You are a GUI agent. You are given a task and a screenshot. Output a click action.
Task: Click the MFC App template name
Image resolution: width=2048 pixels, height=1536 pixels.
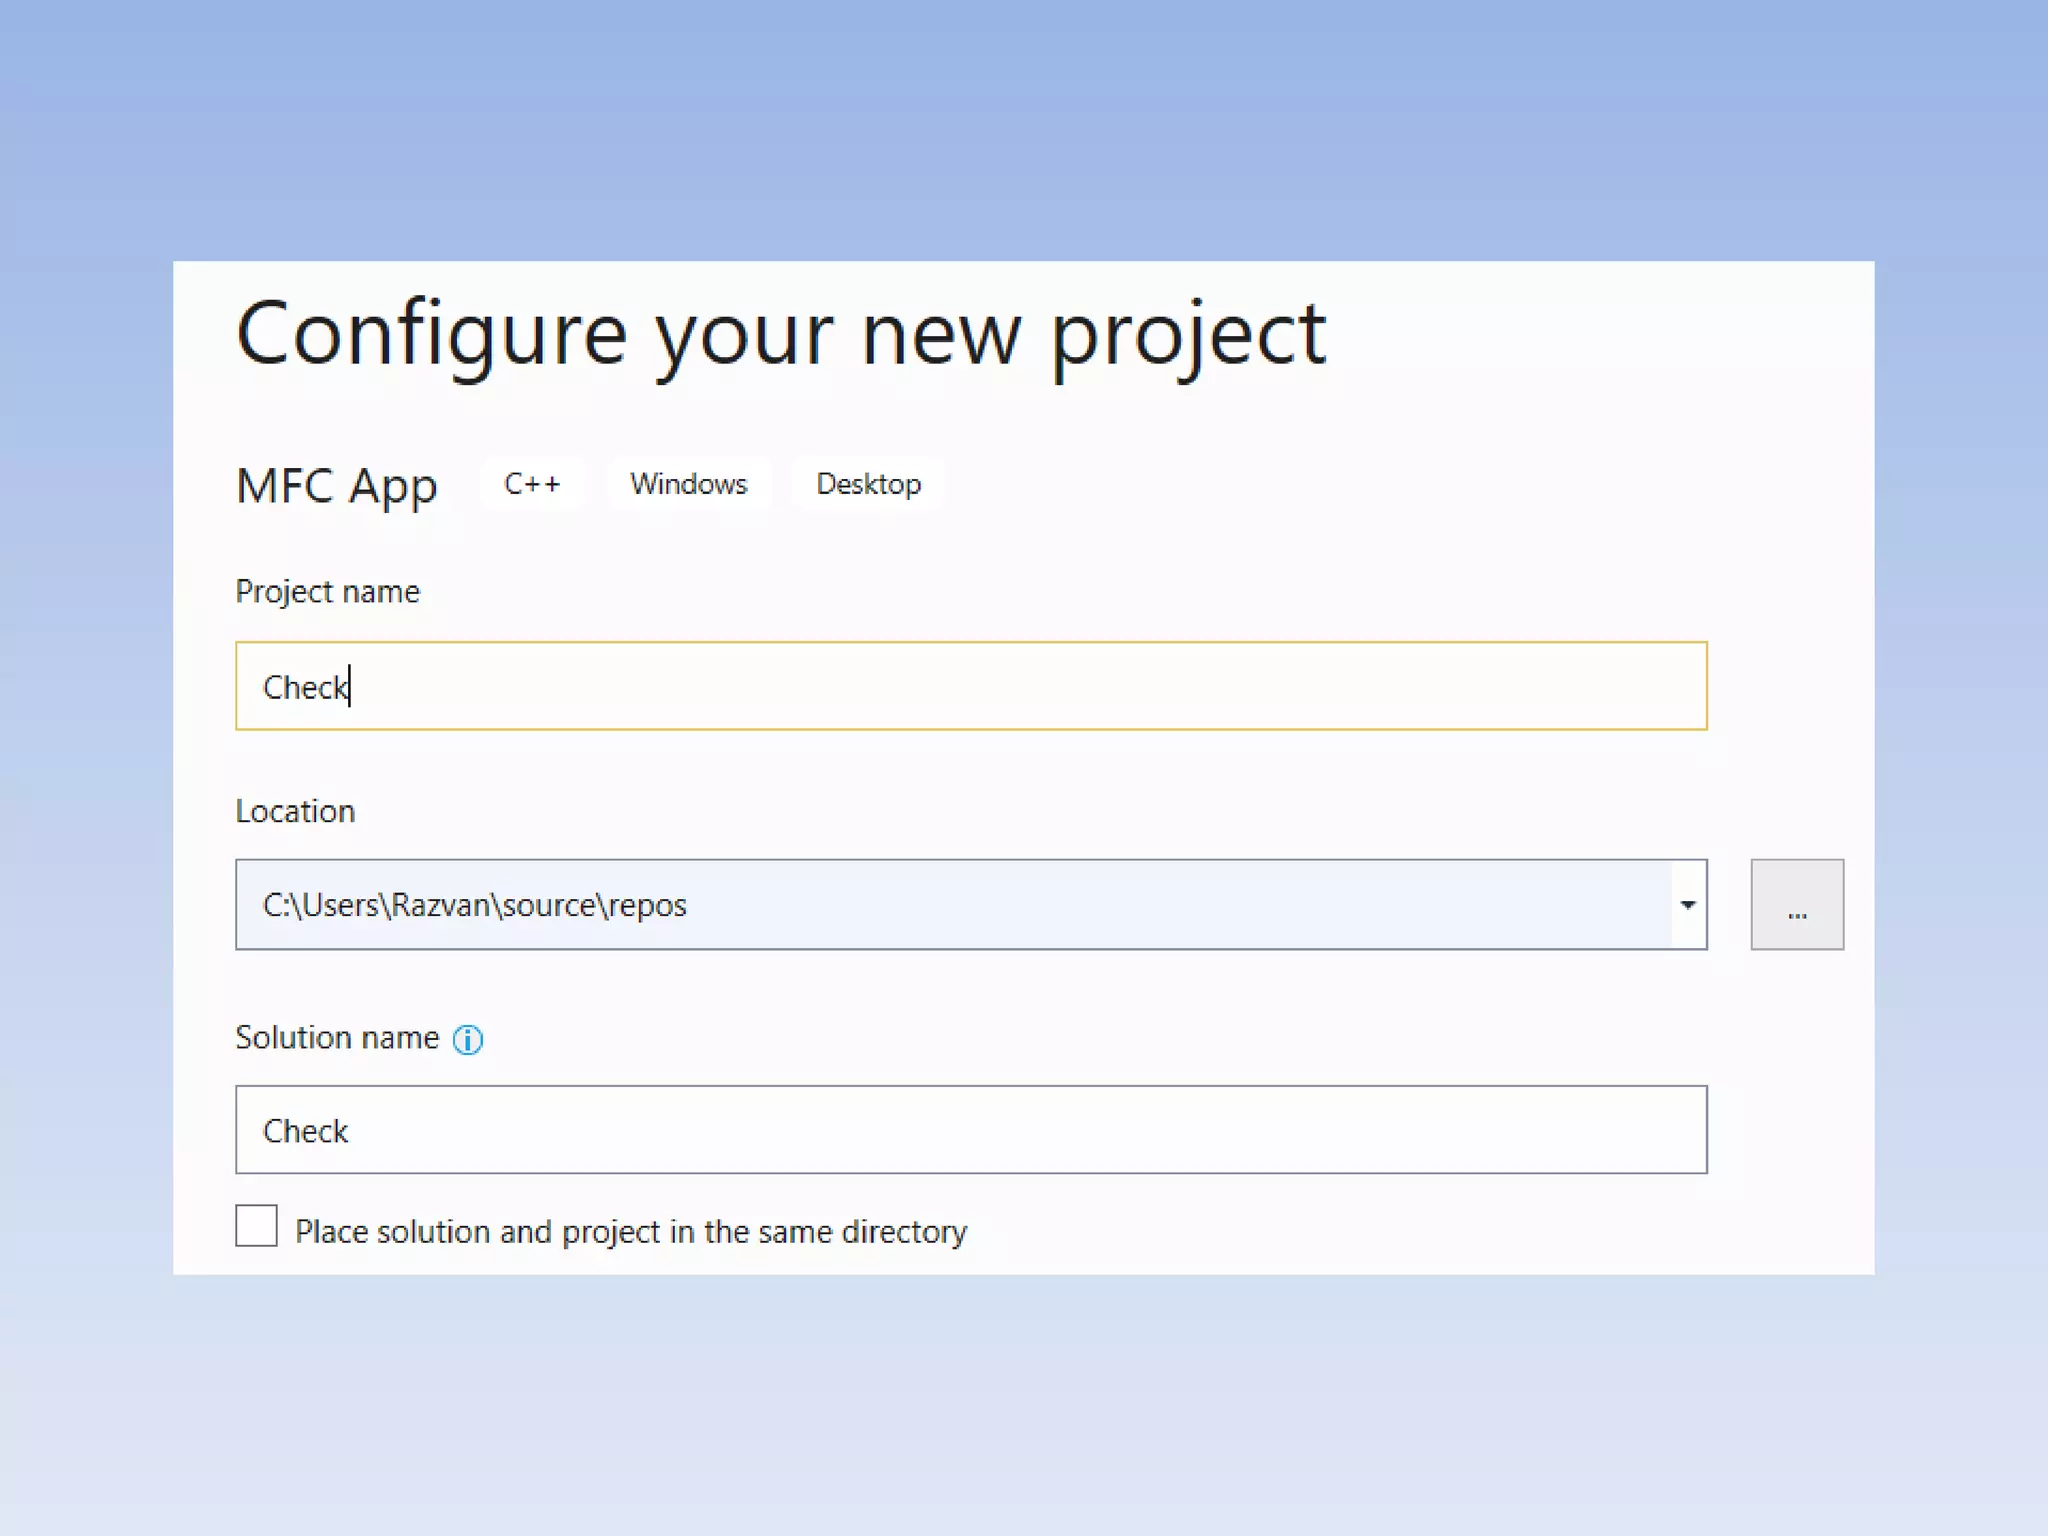[x=336, y=486]
